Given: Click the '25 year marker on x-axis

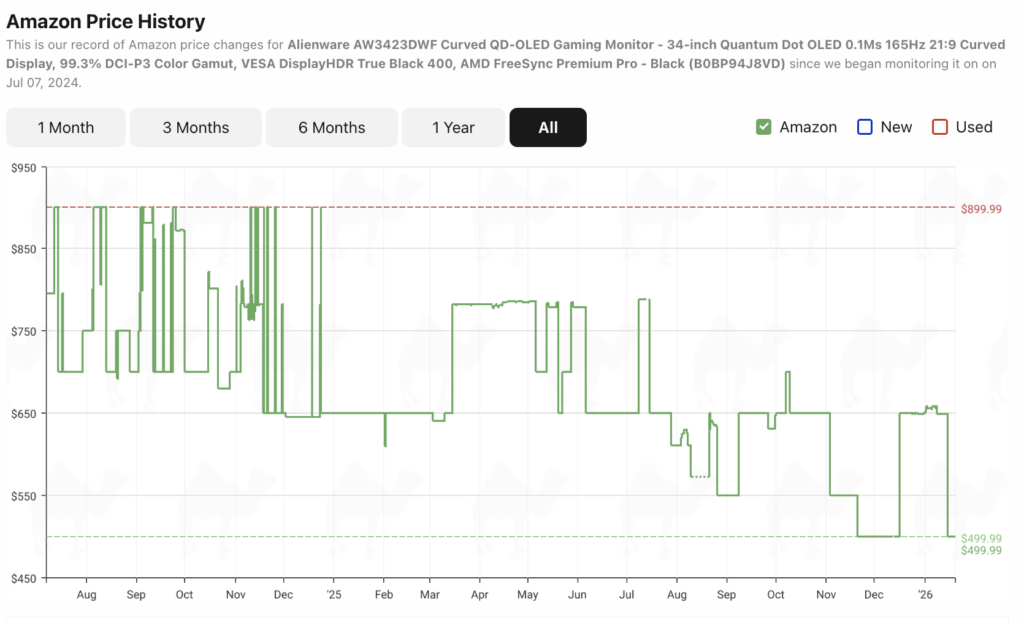Looking at the screenshot, I should pos(333,594).
